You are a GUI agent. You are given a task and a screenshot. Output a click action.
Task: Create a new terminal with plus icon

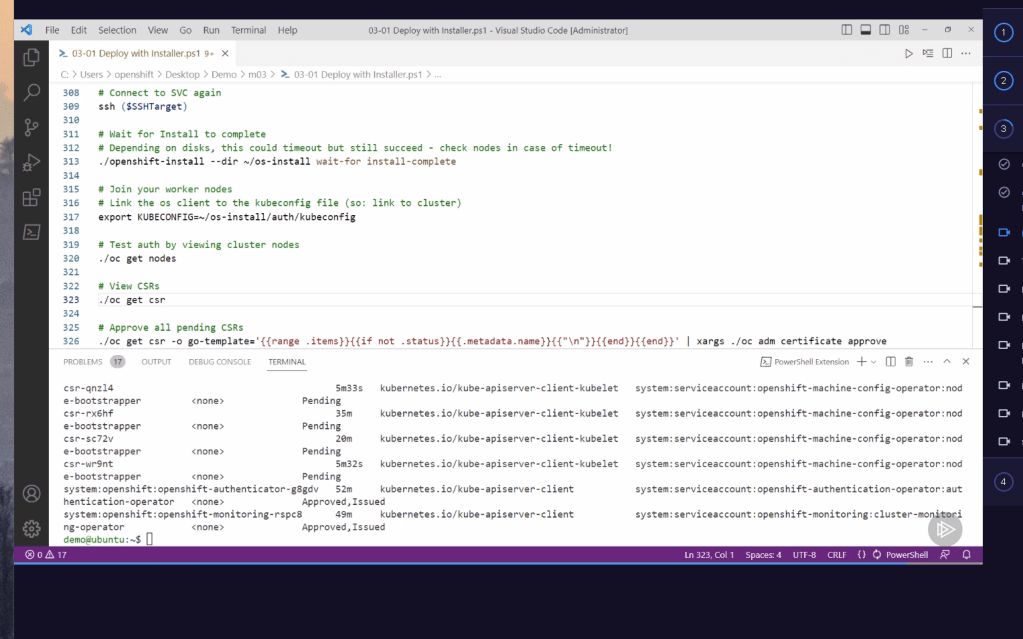click(x=861, y=362)
